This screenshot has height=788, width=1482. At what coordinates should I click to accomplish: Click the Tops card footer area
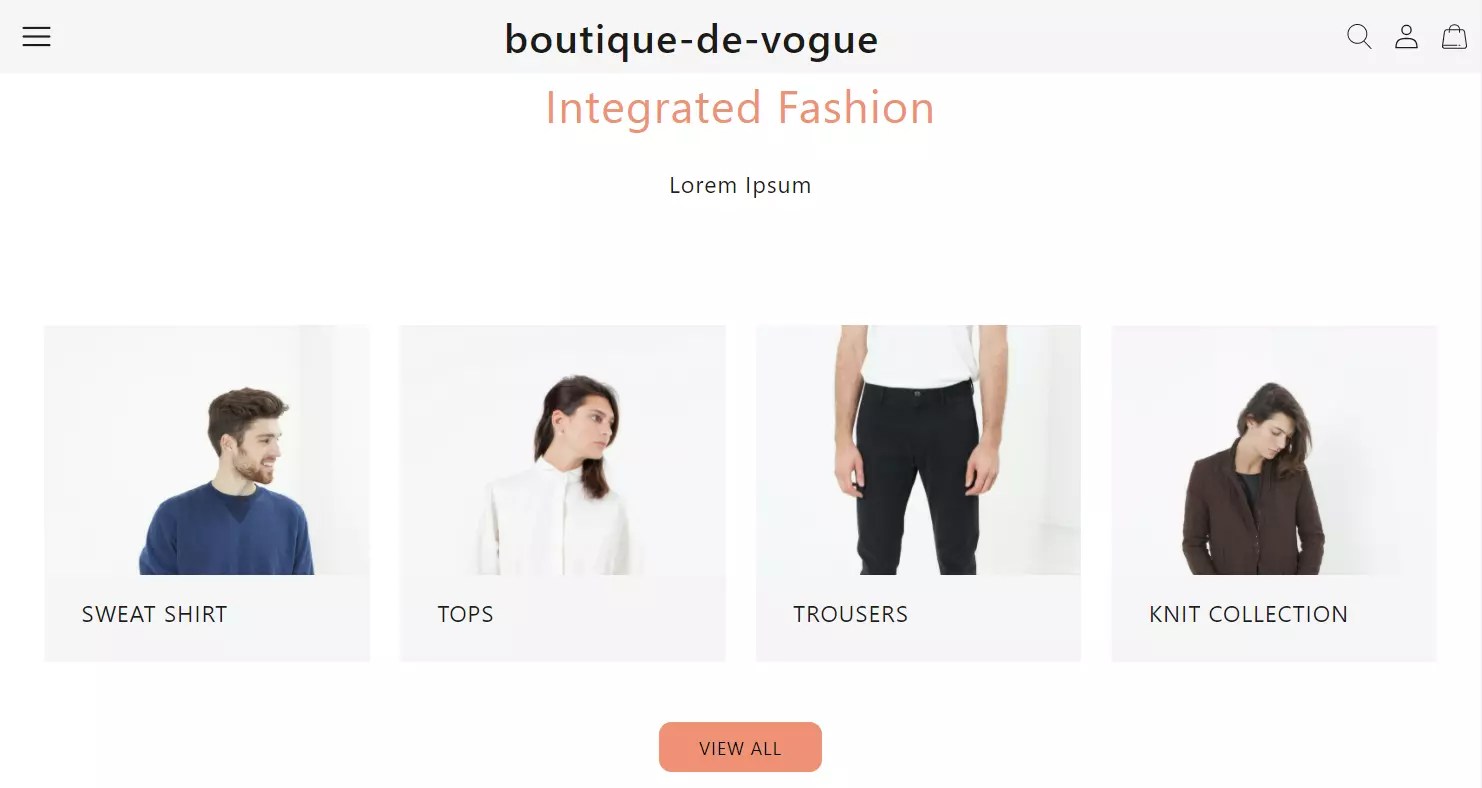click(x=563, y=618)
